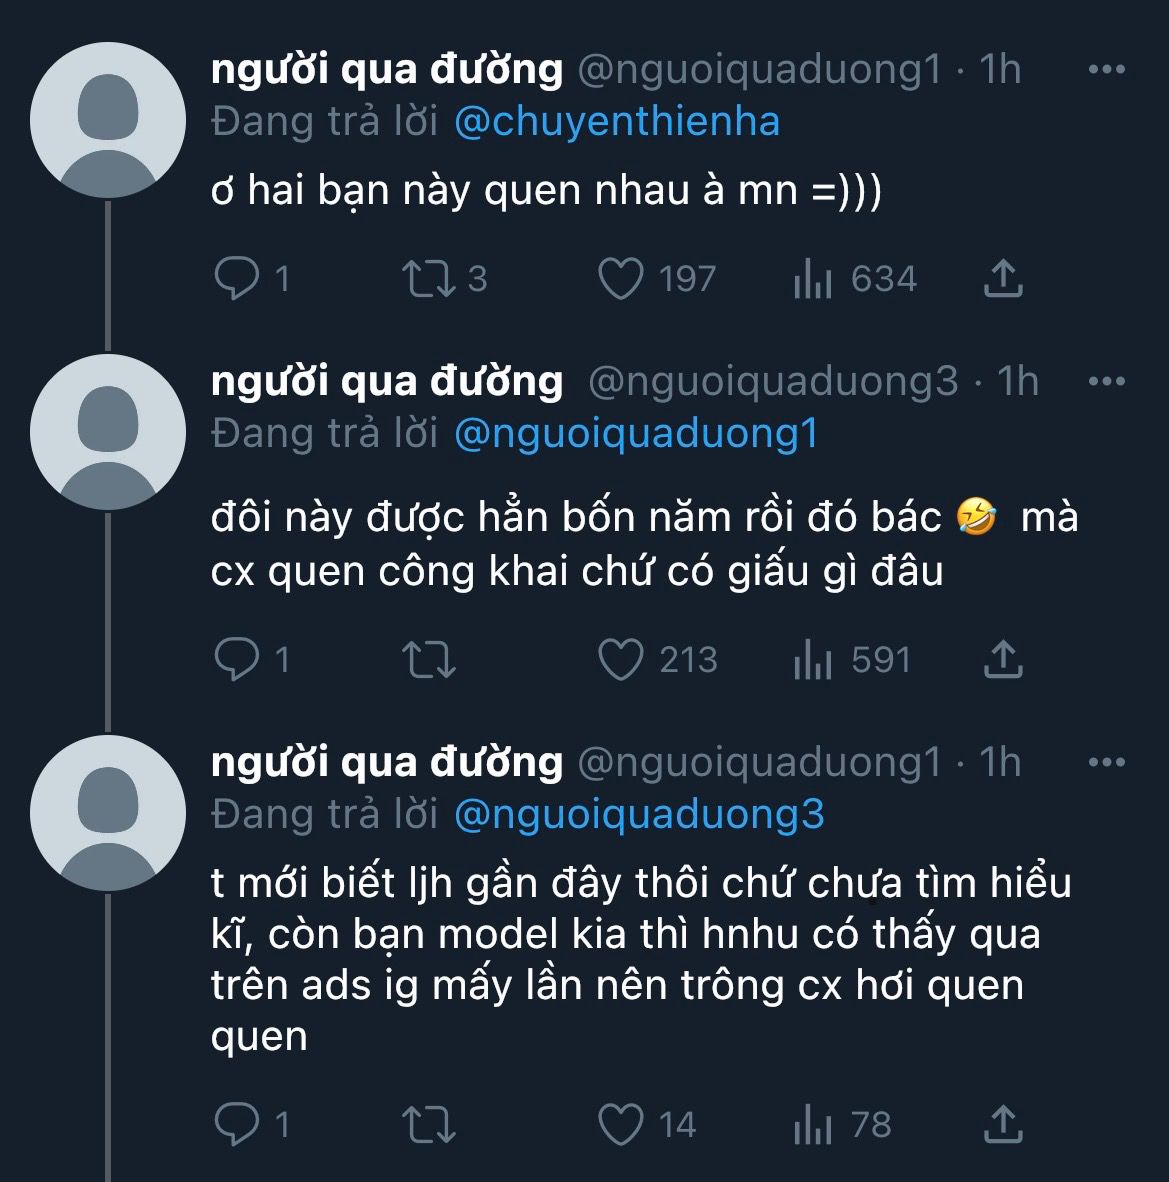The image size is (1169, 1182).
Task: Like the tweet with 197 likes
Action: (621, 278)
